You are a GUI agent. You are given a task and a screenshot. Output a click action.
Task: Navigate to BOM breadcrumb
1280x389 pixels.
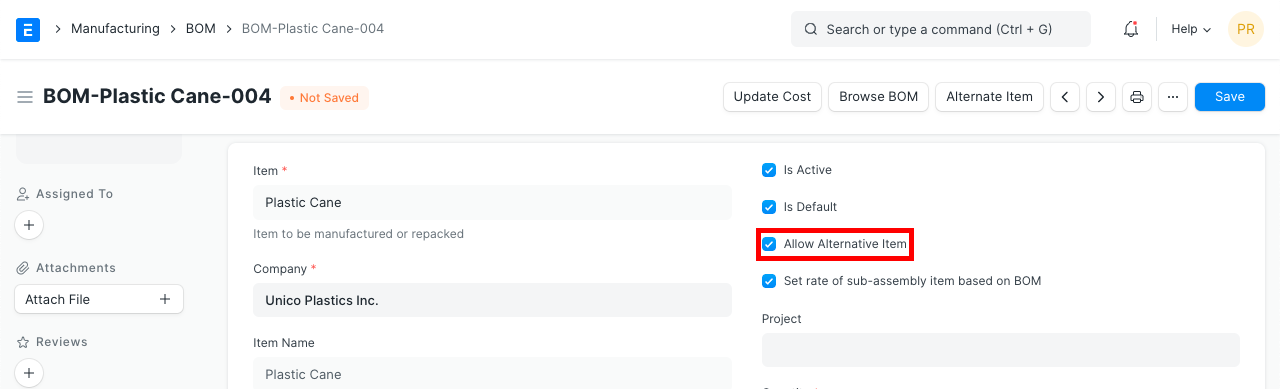[x=201, y=29]
